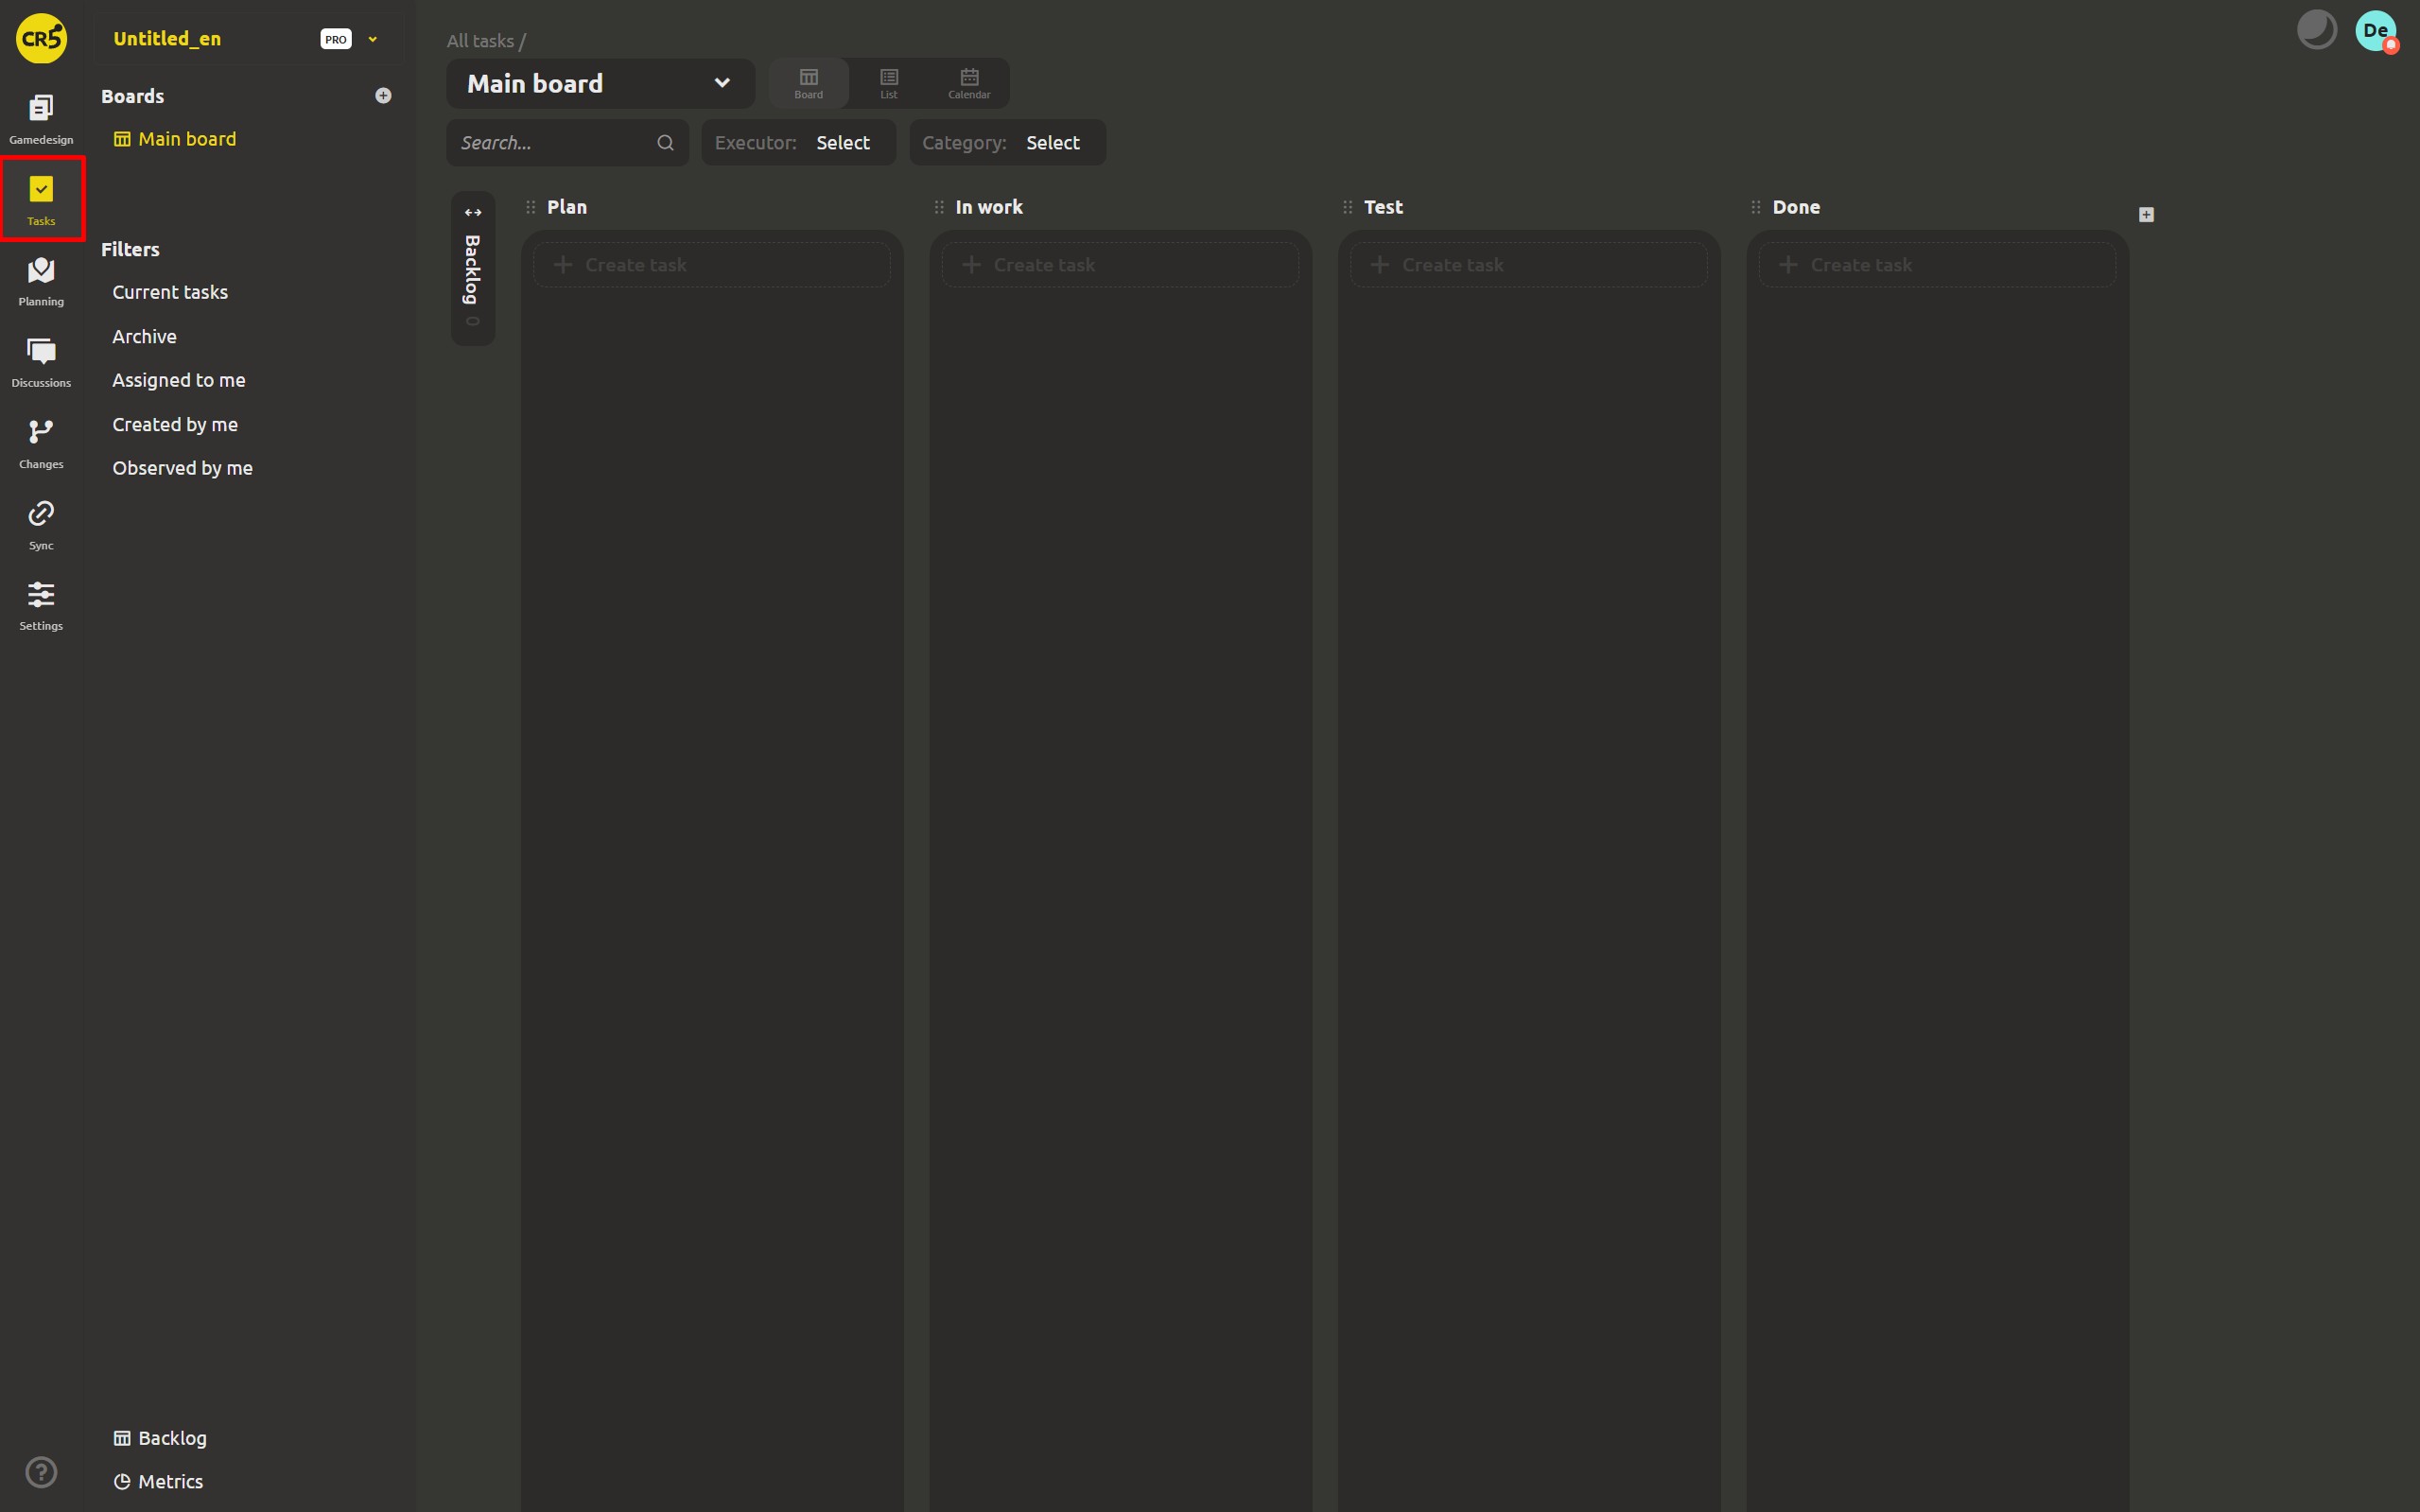Open the Discussions section
The image size is (2420, 1512).
coord(41,362)
